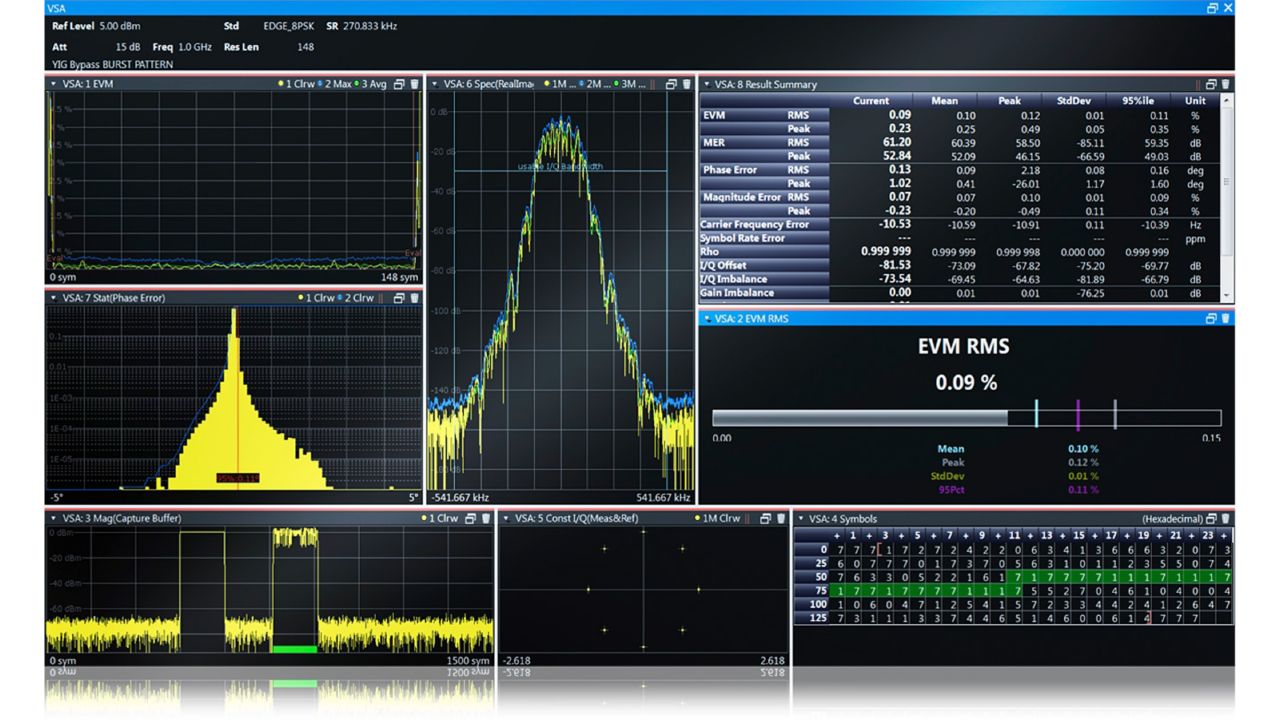
Task: Collapse the VSA: 8 Result Summary panel arrow
Action: [x=707, y=84]
